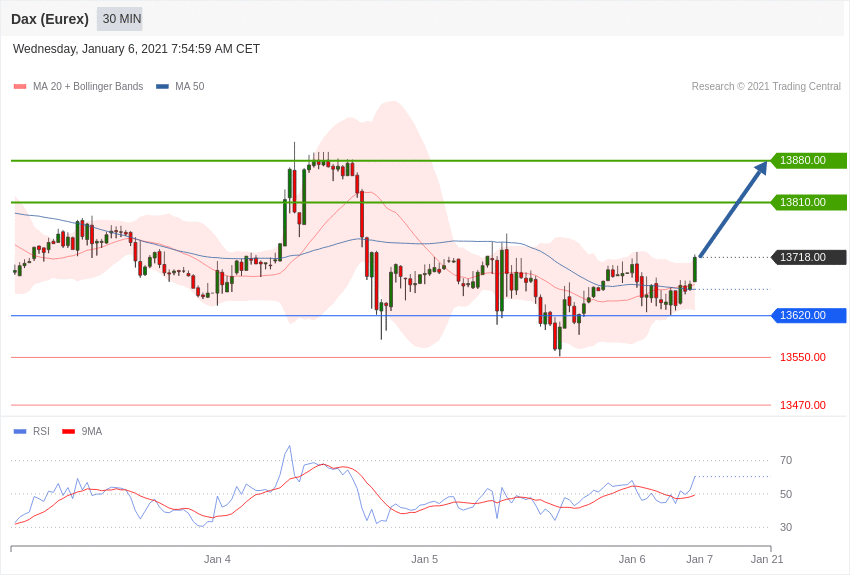Toggle the RSI legend entry

point(31,431)
